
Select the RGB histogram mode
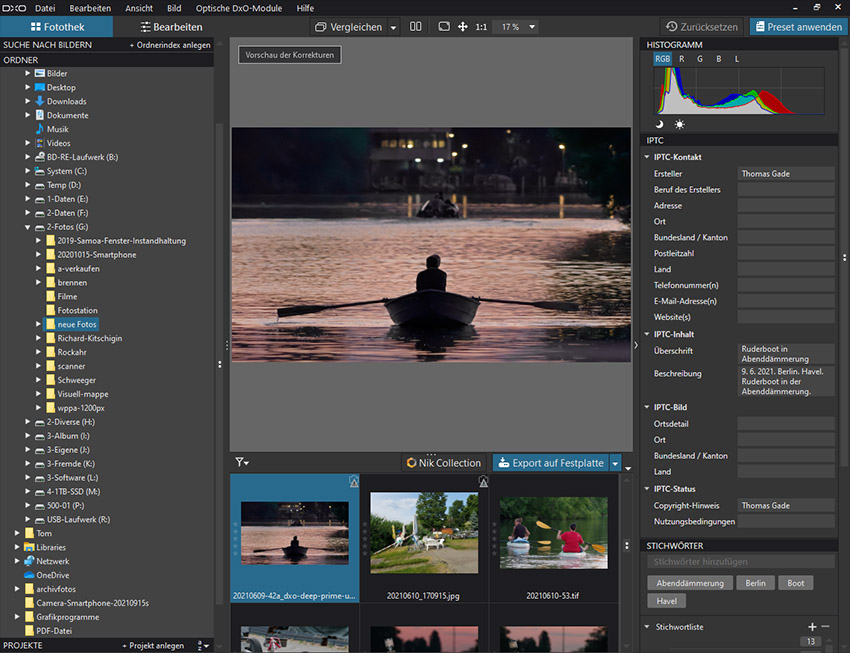click(662, 59)
